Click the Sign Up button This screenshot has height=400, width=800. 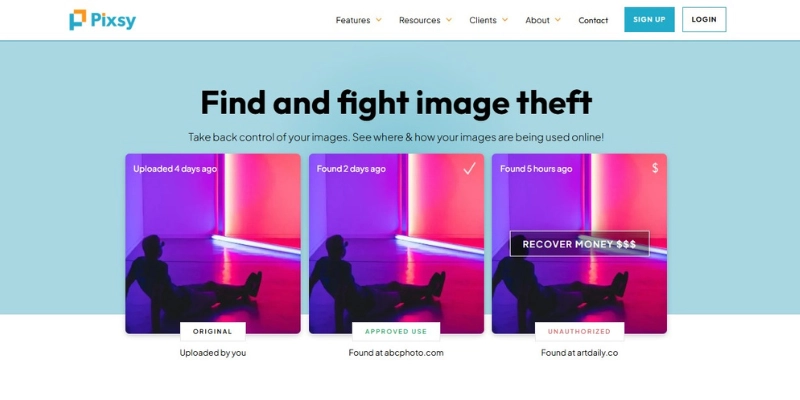click(649, 19)
